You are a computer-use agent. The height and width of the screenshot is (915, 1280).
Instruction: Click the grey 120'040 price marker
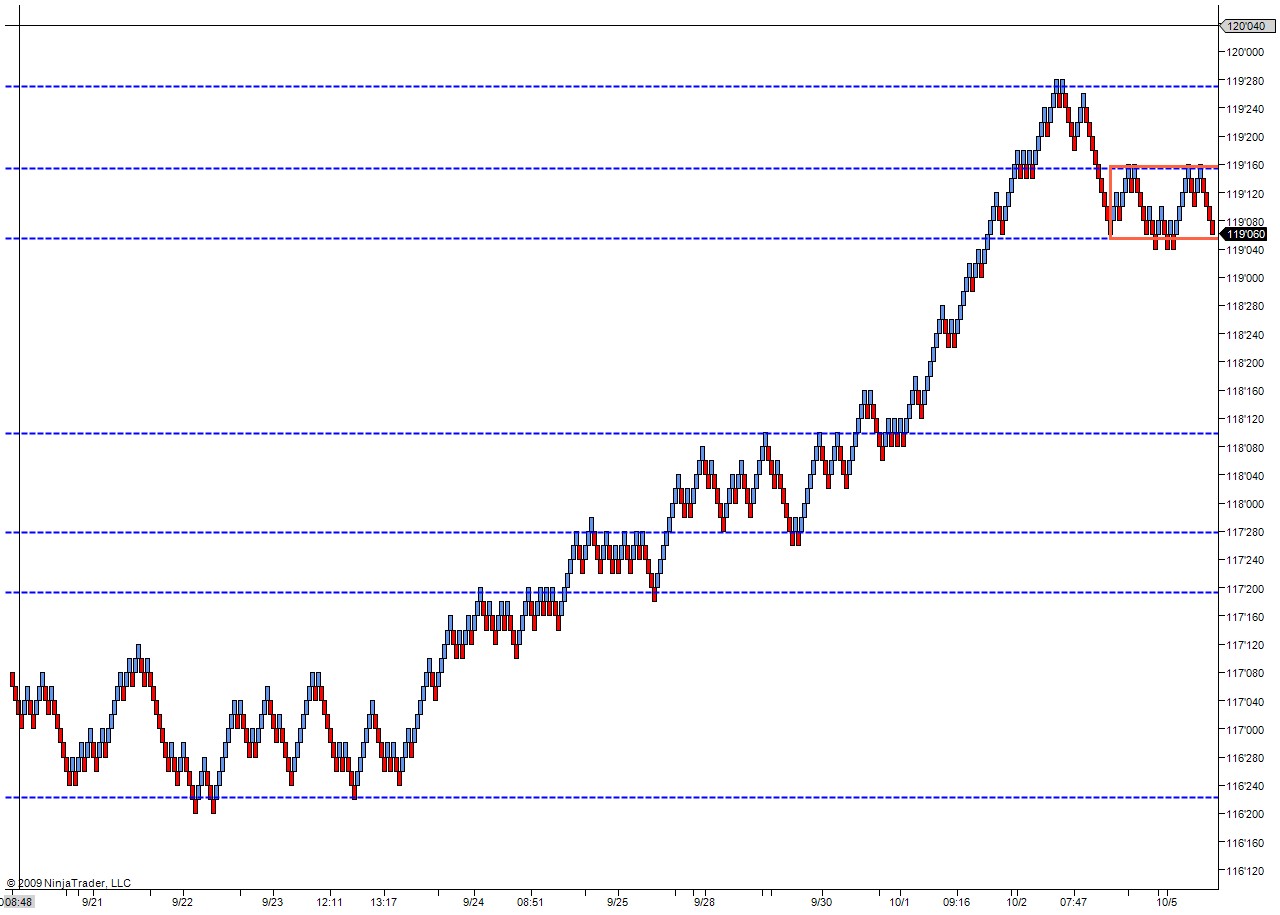(x=1247, y=27)
